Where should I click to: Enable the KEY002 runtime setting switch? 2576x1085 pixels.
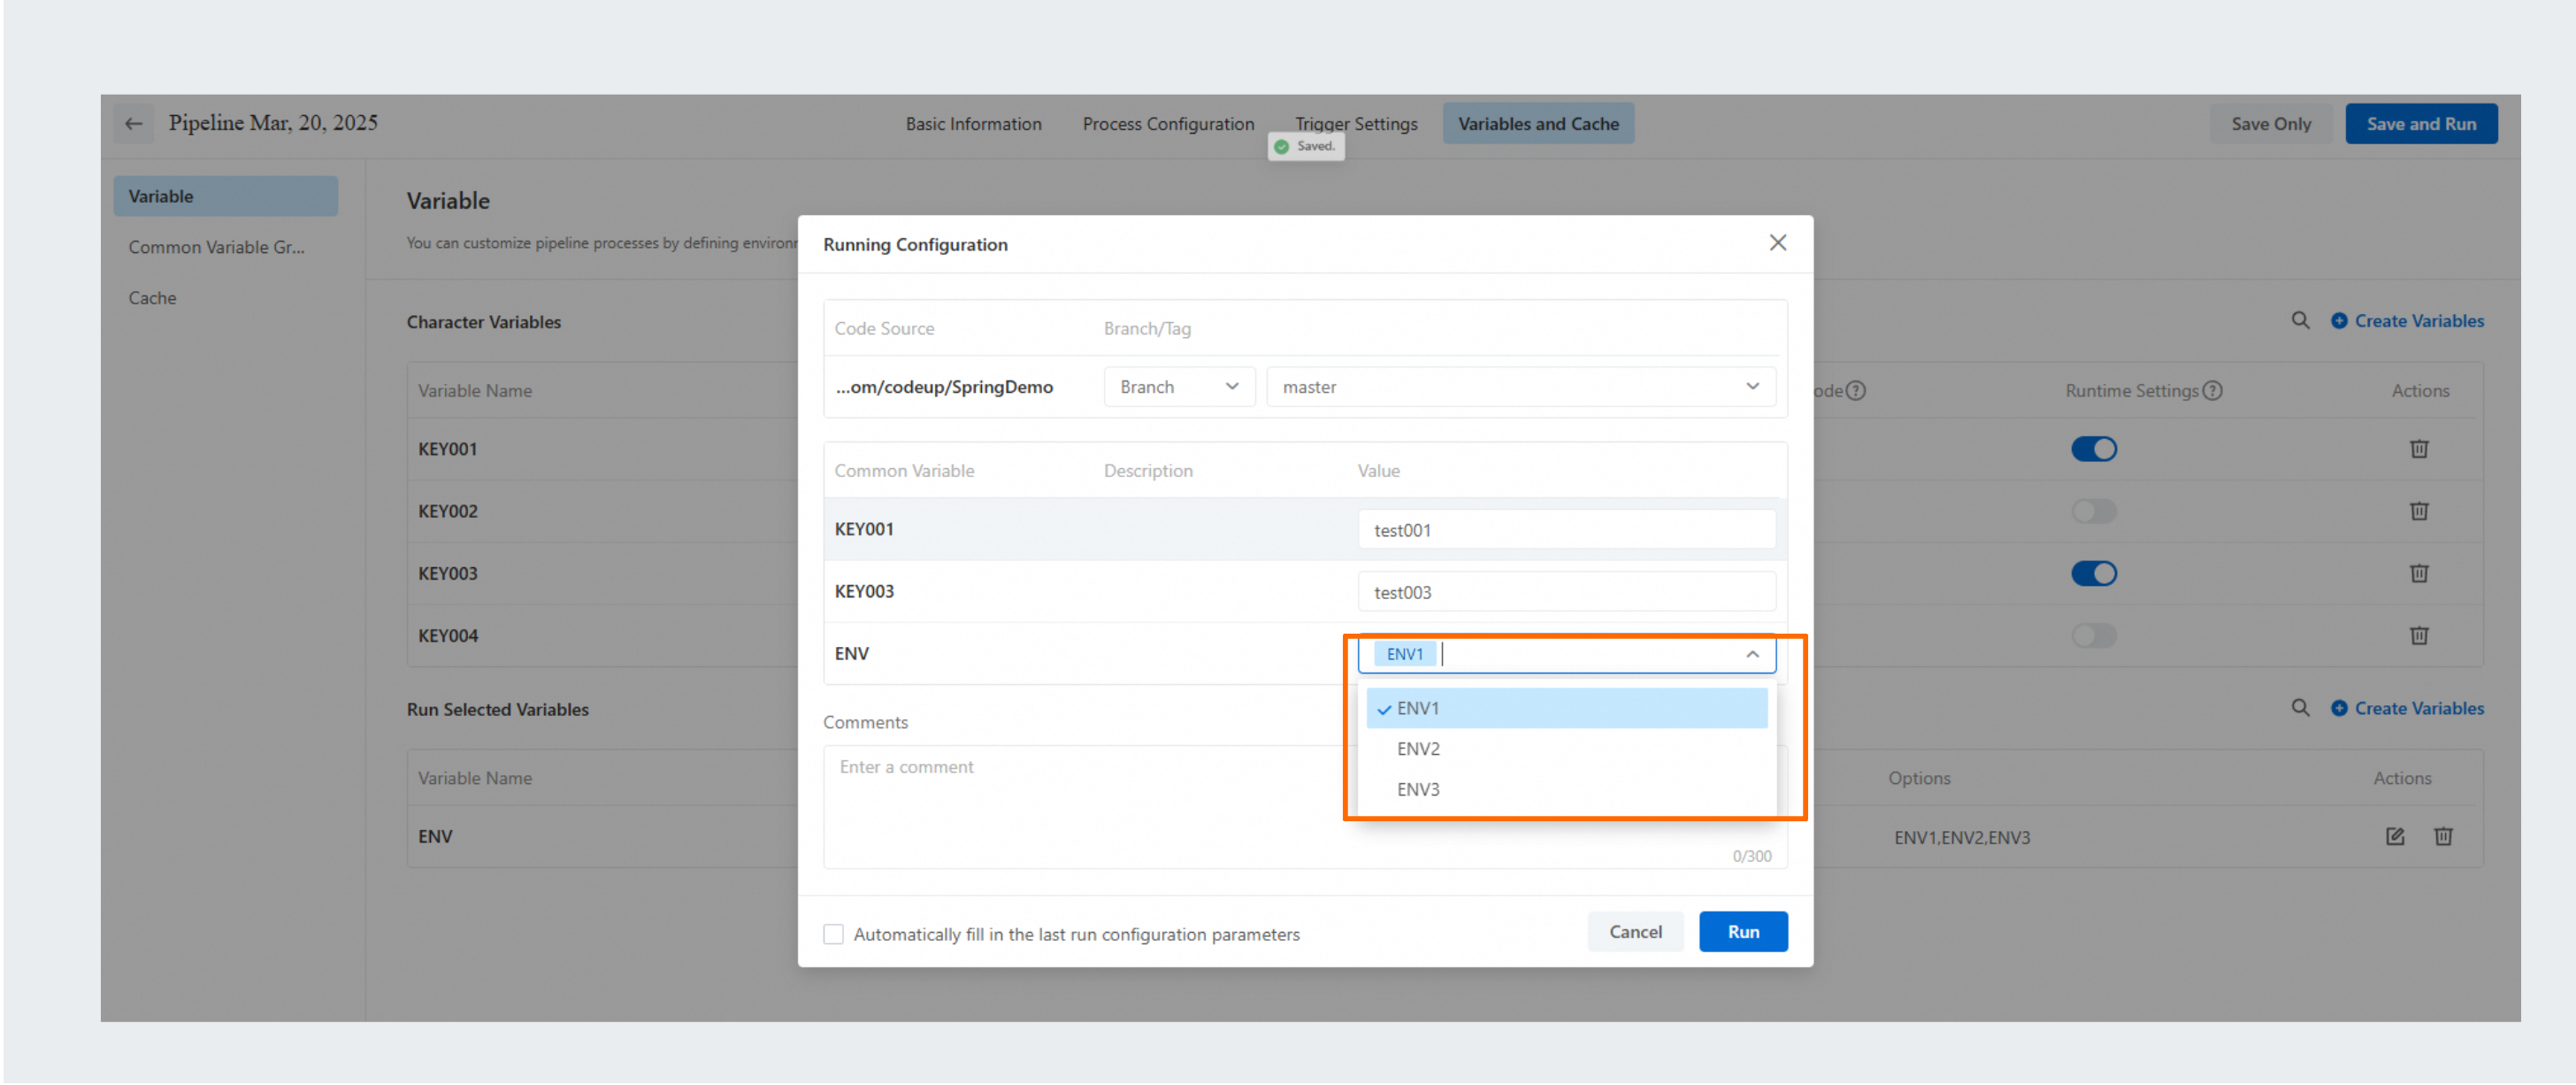click(2093, 511)
